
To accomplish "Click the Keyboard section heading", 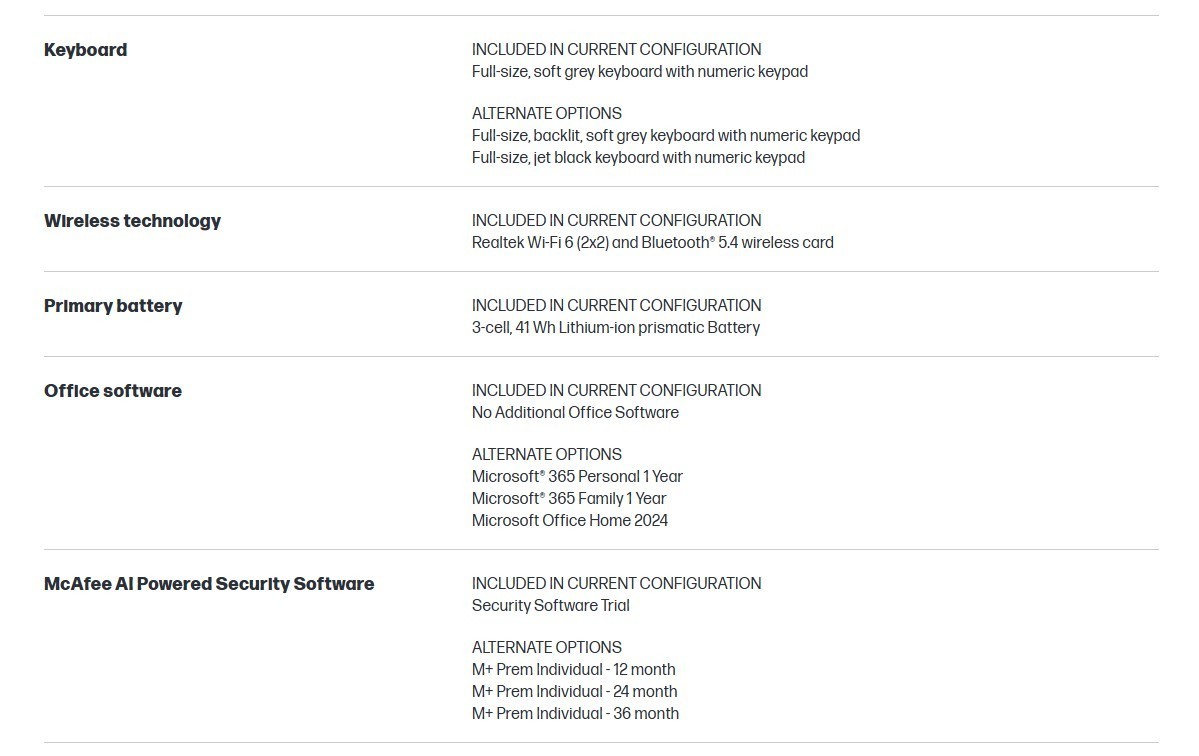I will [86, 50].
